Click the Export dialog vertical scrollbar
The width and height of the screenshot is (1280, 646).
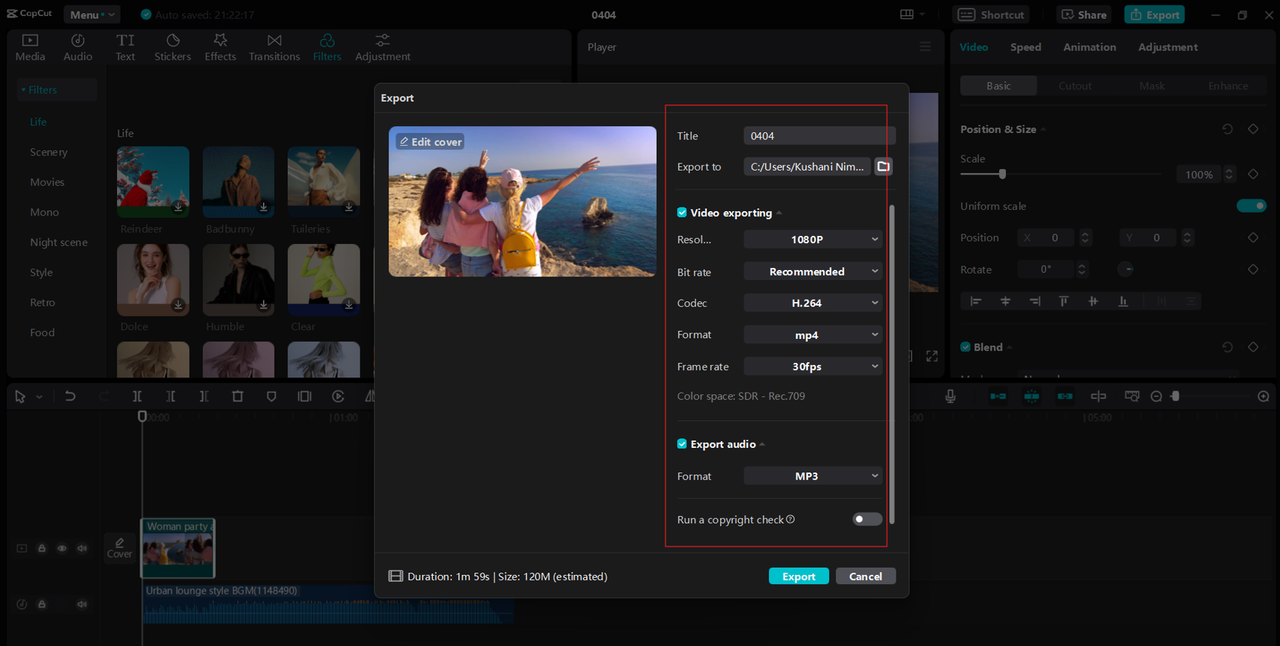pos(891,364)
